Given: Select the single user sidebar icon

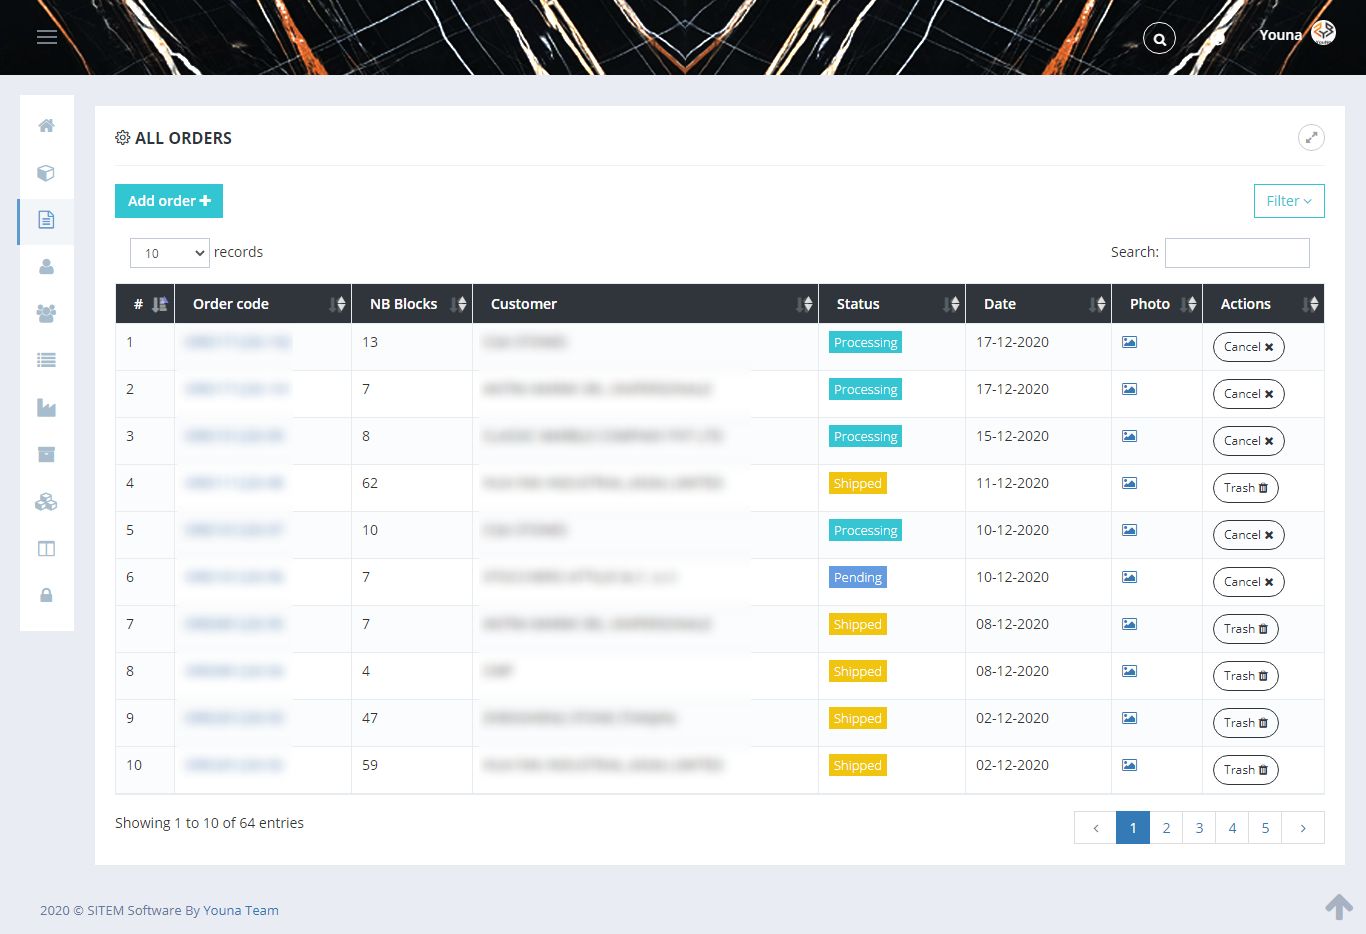Looking at the screenshot, I should pyautogui.click(x=46, y=267).
